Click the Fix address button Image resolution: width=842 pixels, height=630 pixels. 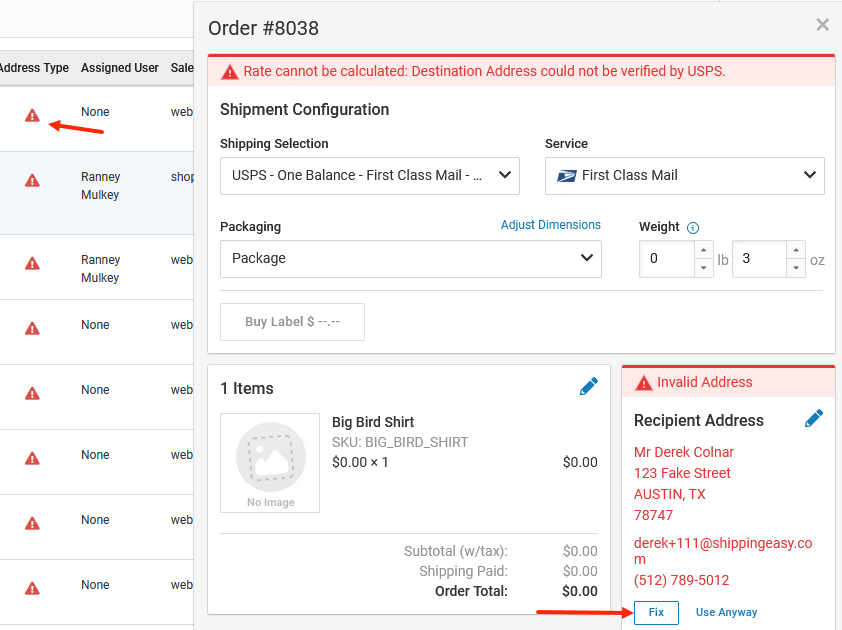point(656,612)
